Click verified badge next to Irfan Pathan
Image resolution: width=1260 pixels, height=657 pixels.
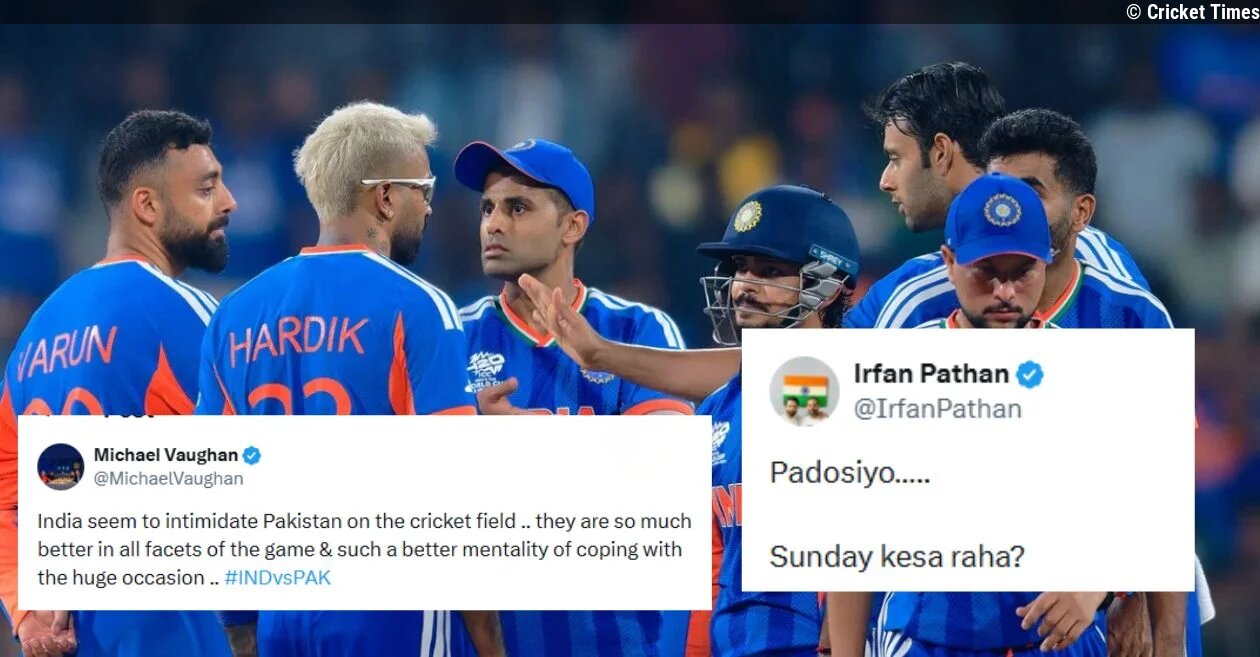click(x=1030, y=375)
